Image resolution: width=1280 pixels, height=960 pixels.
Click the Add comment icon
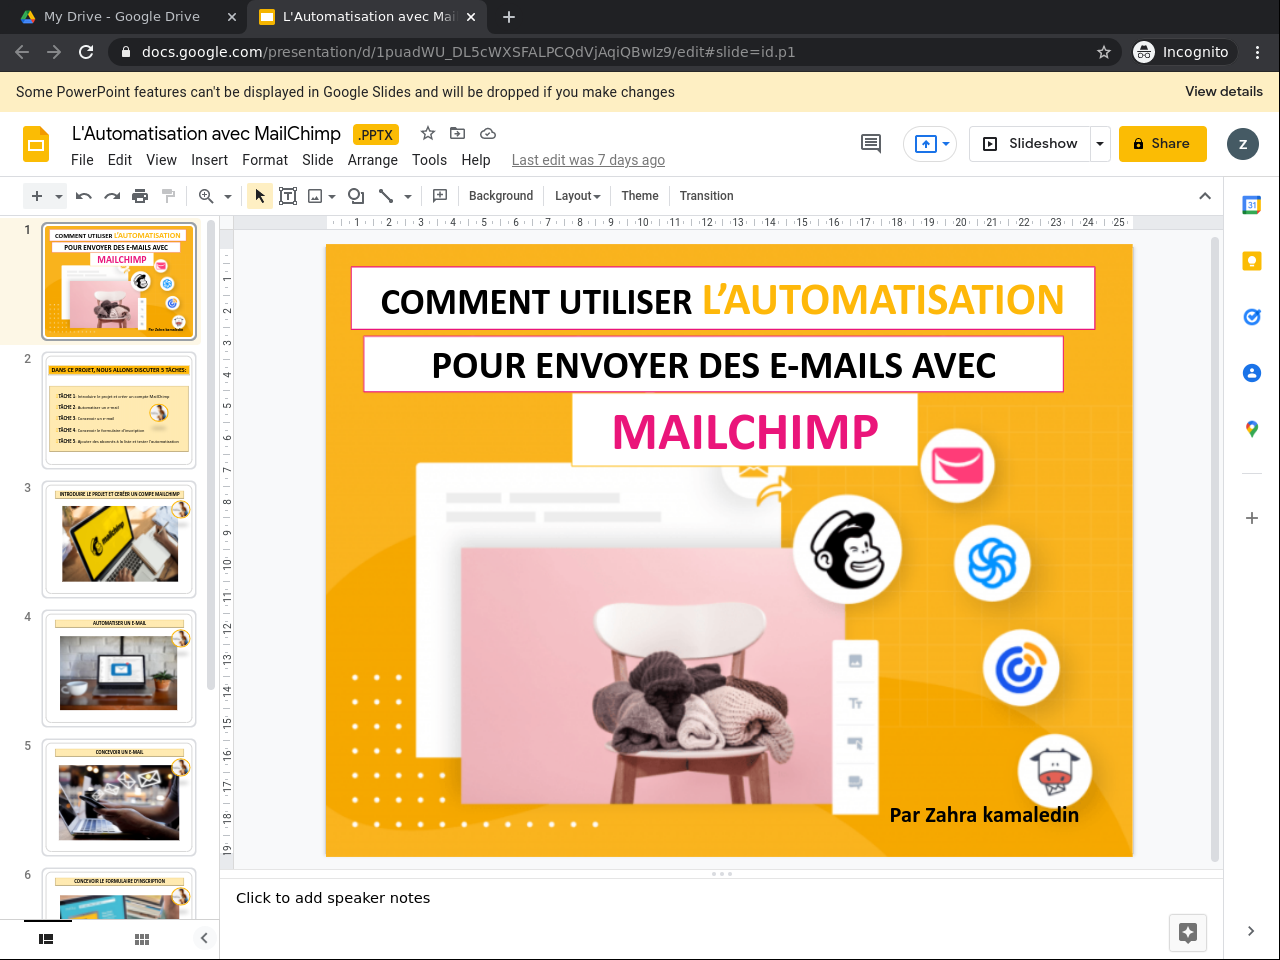(x=440, y=196)
